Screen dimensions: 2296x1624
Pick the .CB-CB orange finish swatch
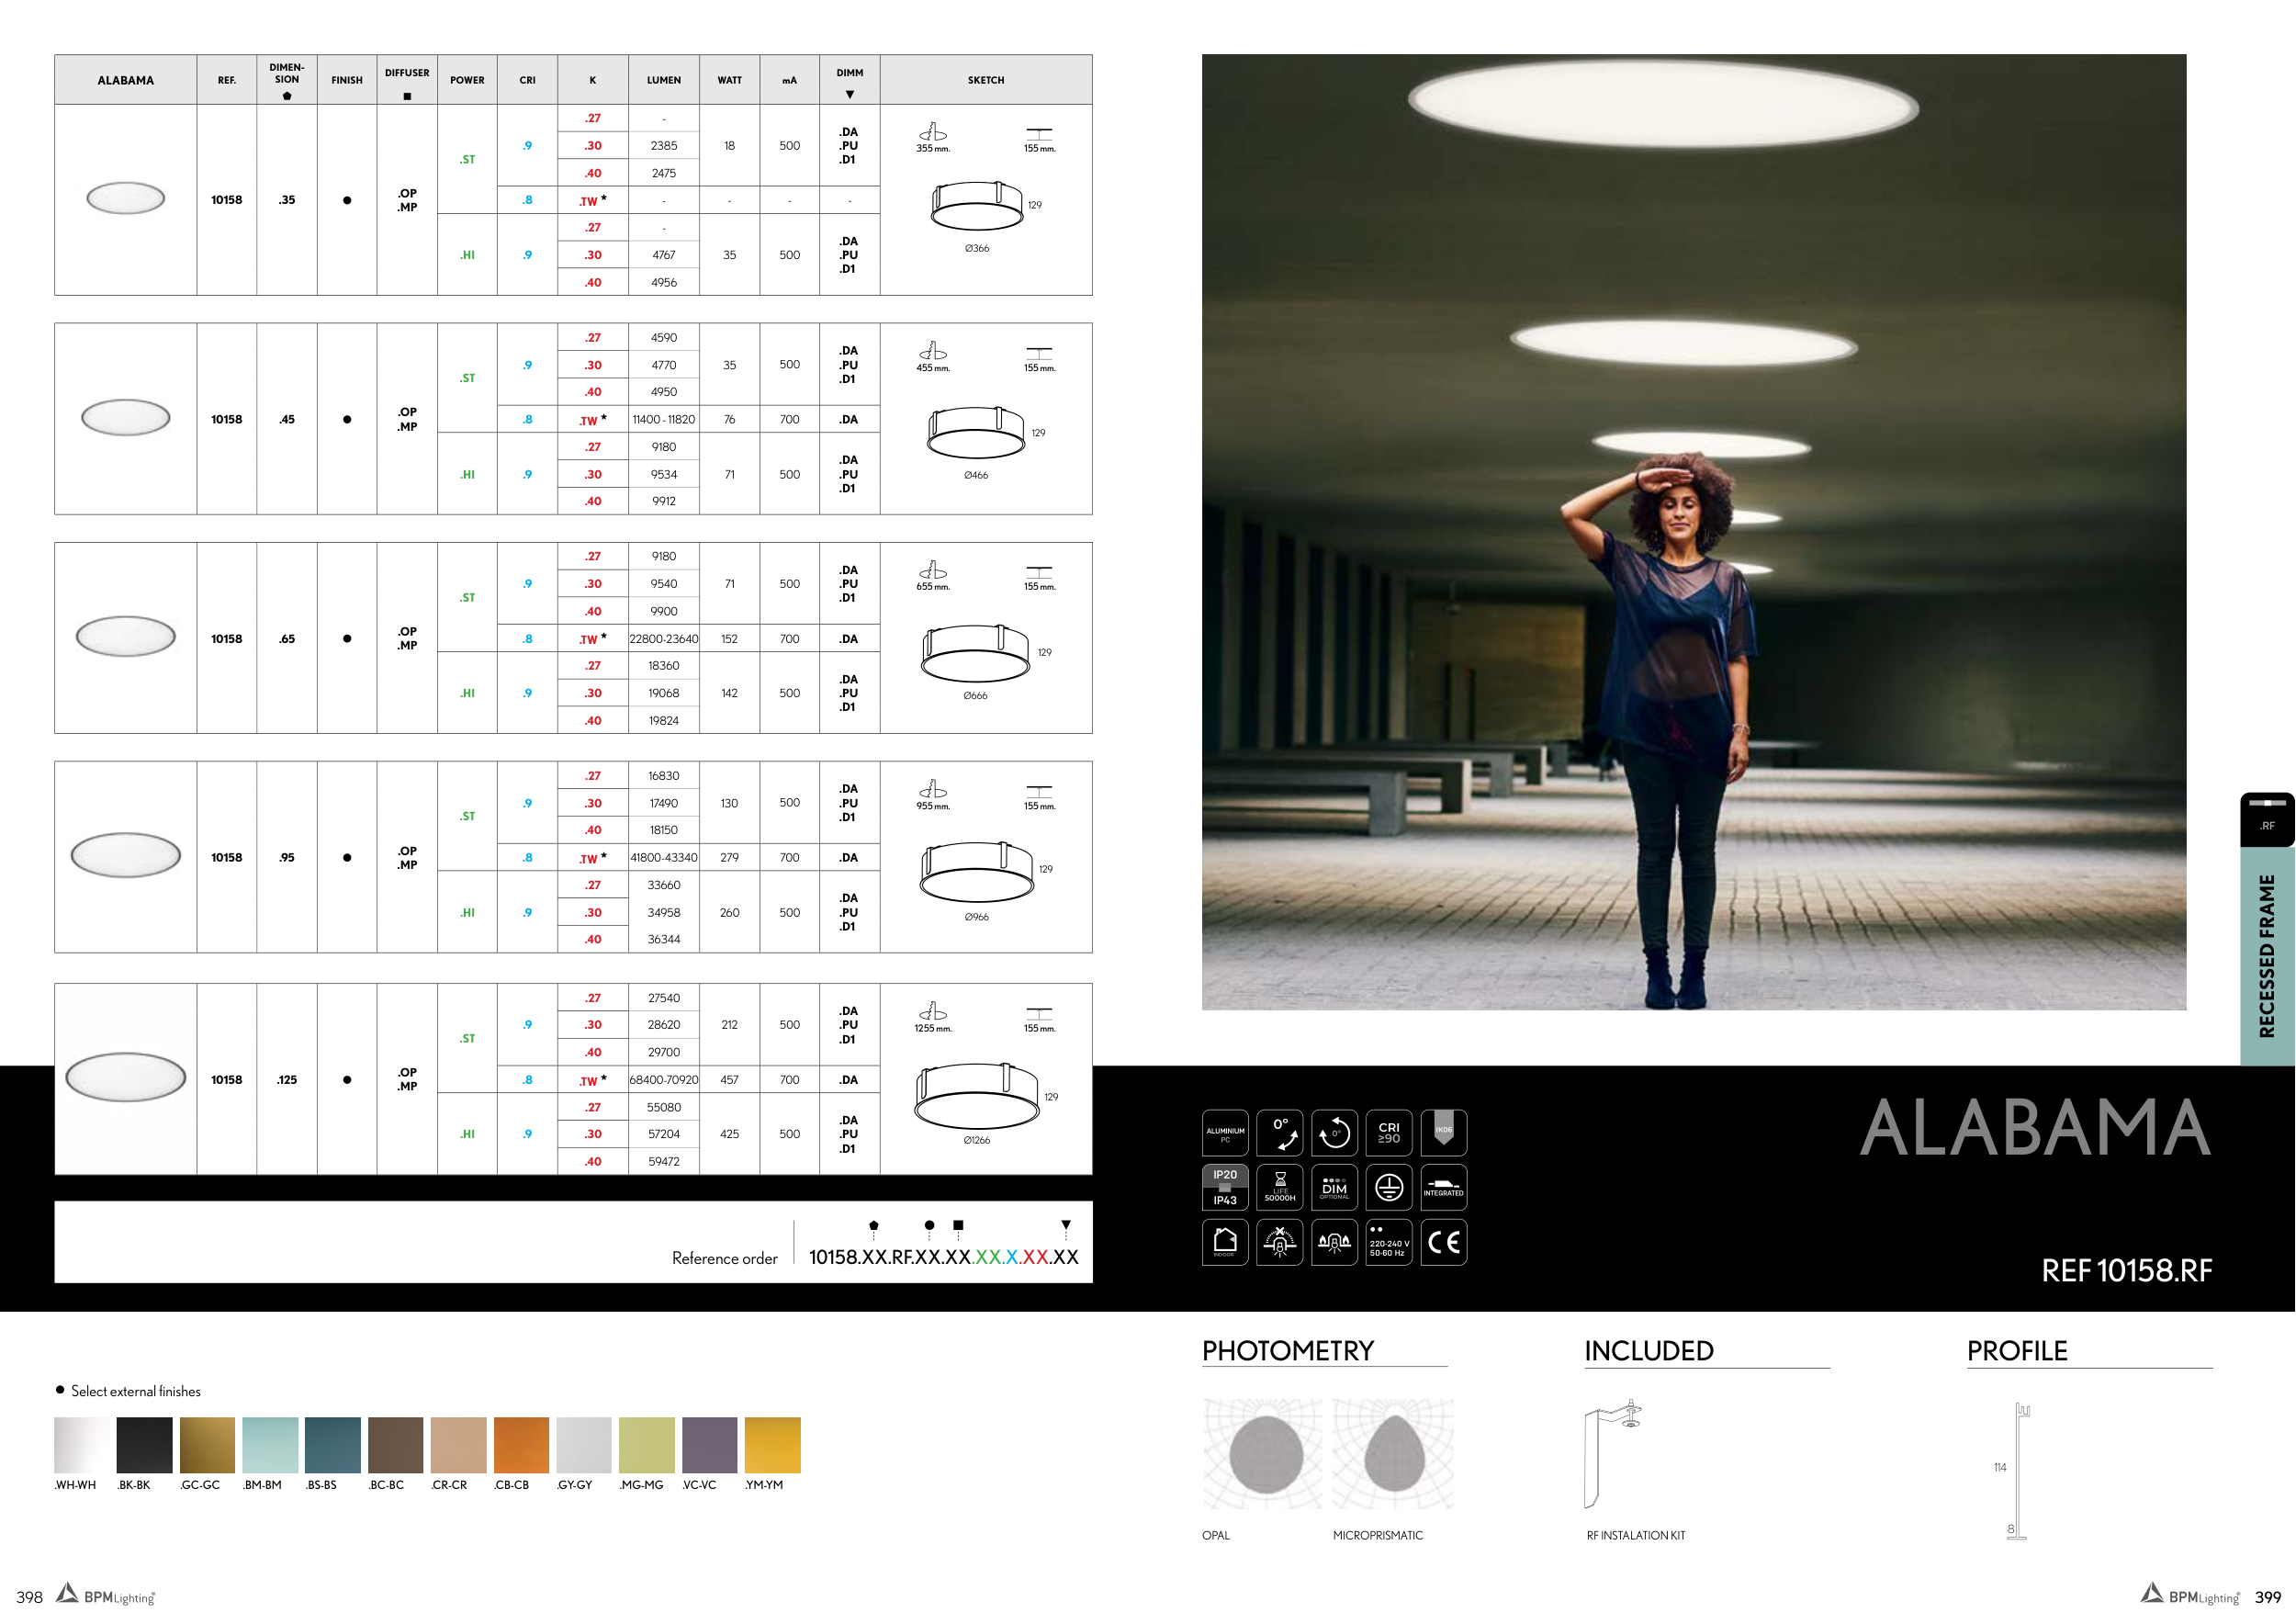click(x=521, y=1445)
